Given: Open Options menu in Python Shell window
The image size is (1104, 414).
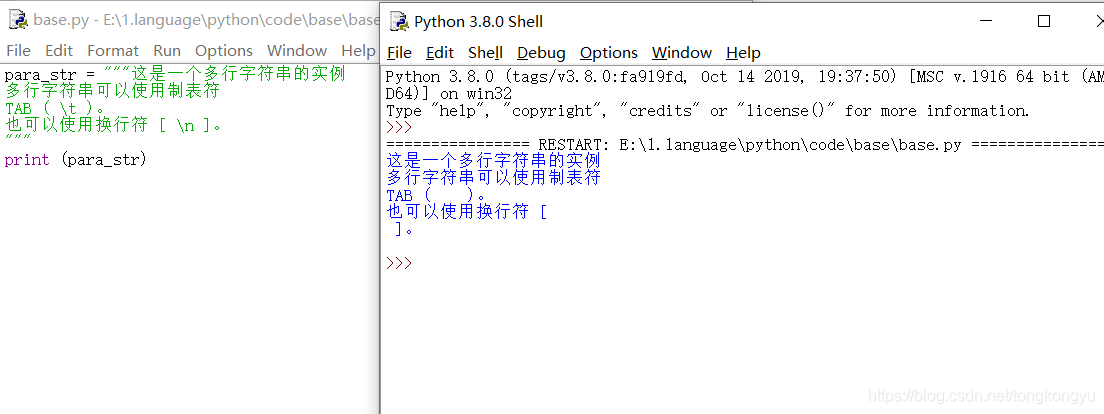Looking at the screenshot, I should pos(608,53).
